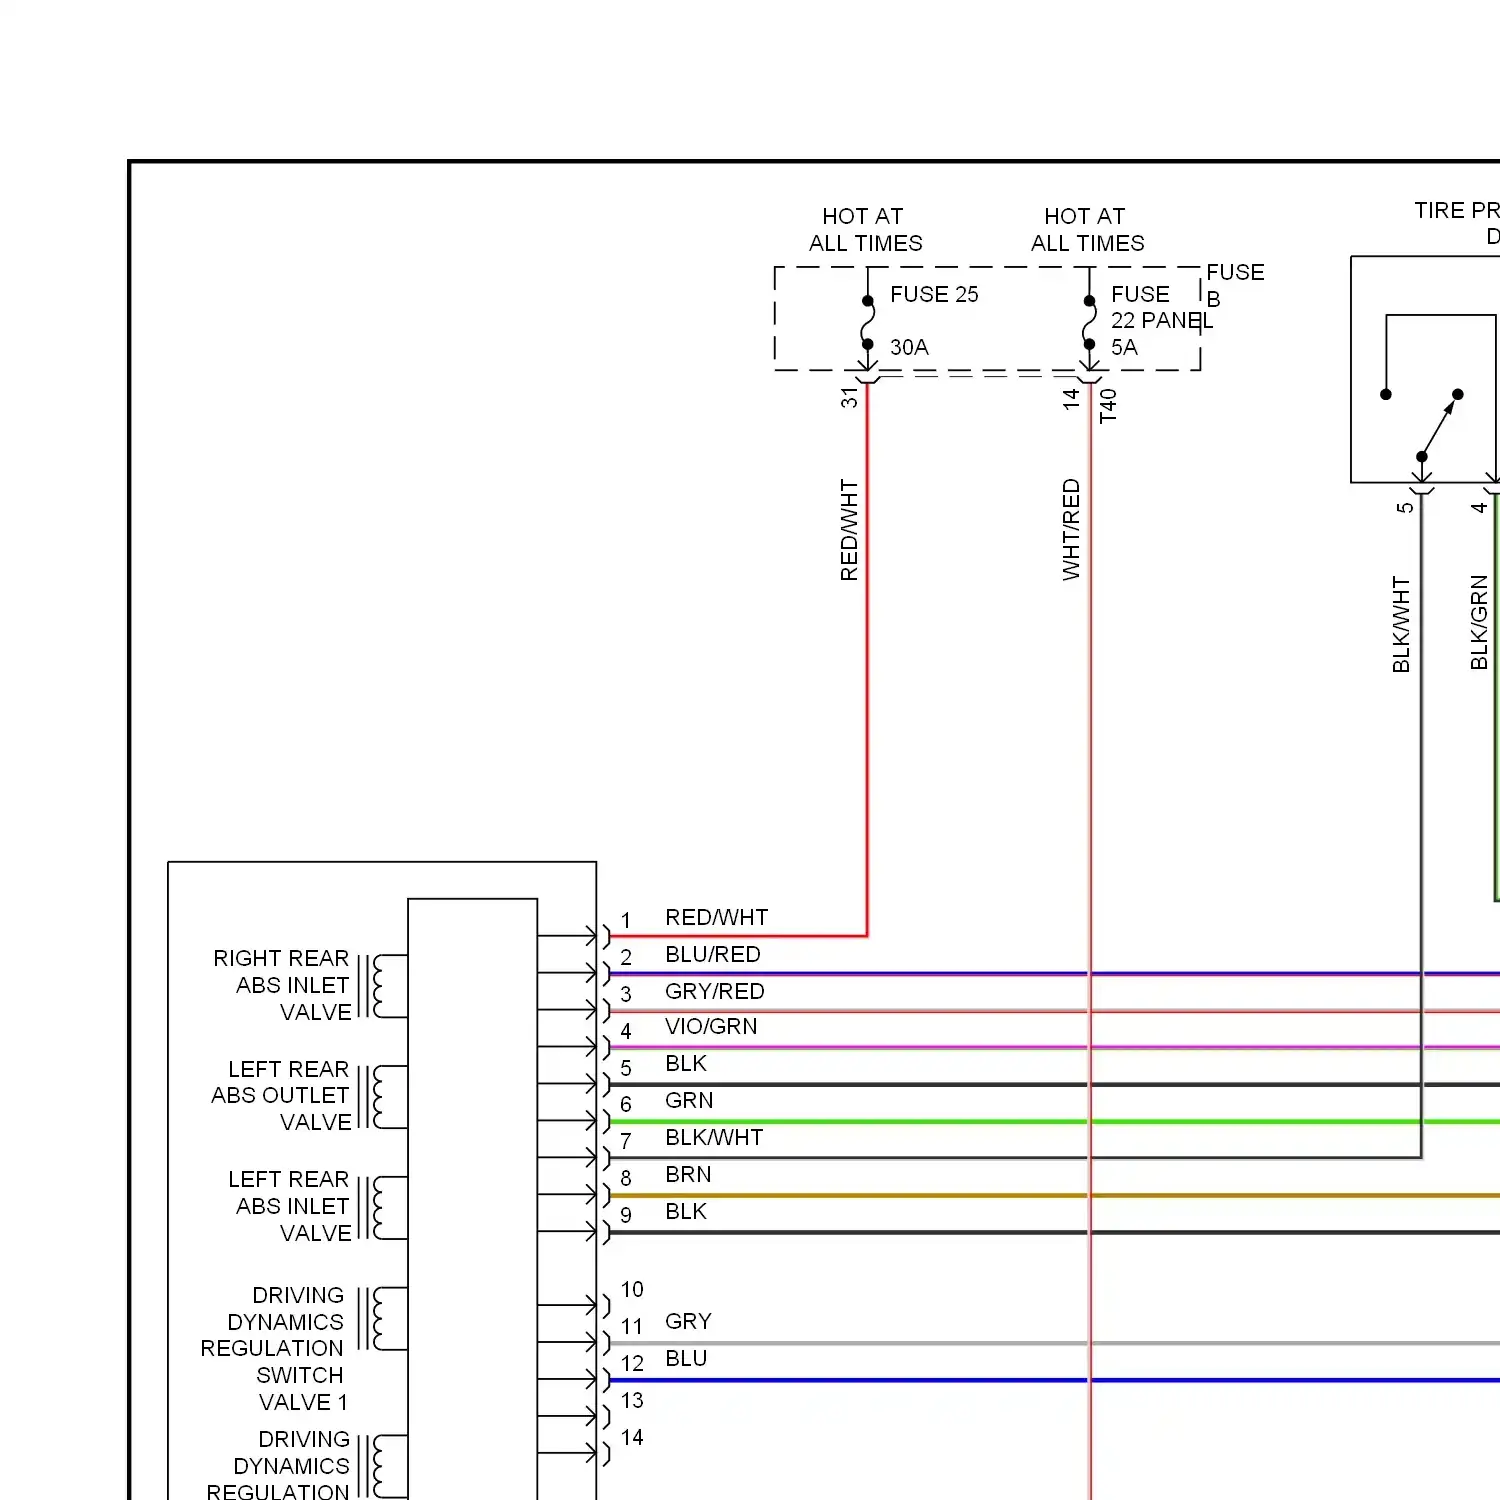
Task: Click the FUSE 25 label
Action: 934,294
